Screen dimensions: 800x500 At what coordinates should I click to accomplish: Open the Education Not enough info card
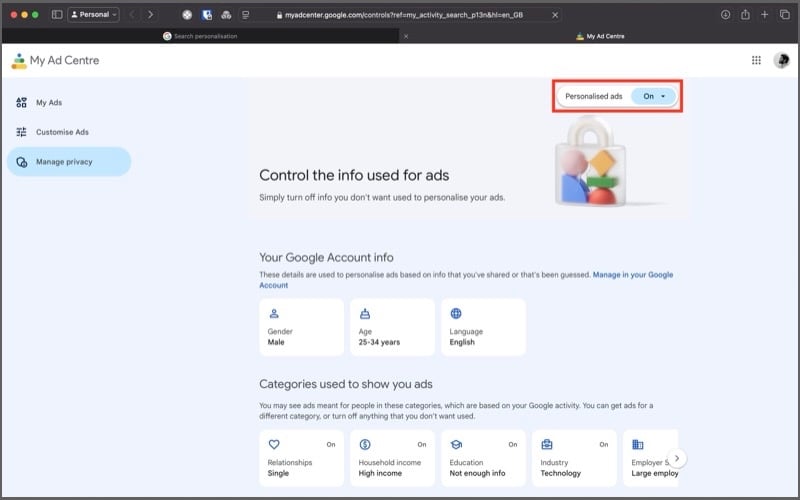[x=483, y=458]
